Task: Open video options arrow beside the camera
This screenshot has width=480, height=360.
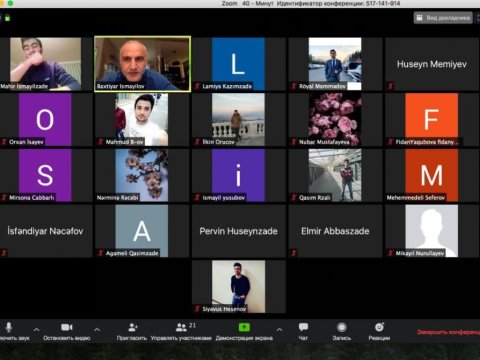Action: pyautogui.click(x=97, y=330)
